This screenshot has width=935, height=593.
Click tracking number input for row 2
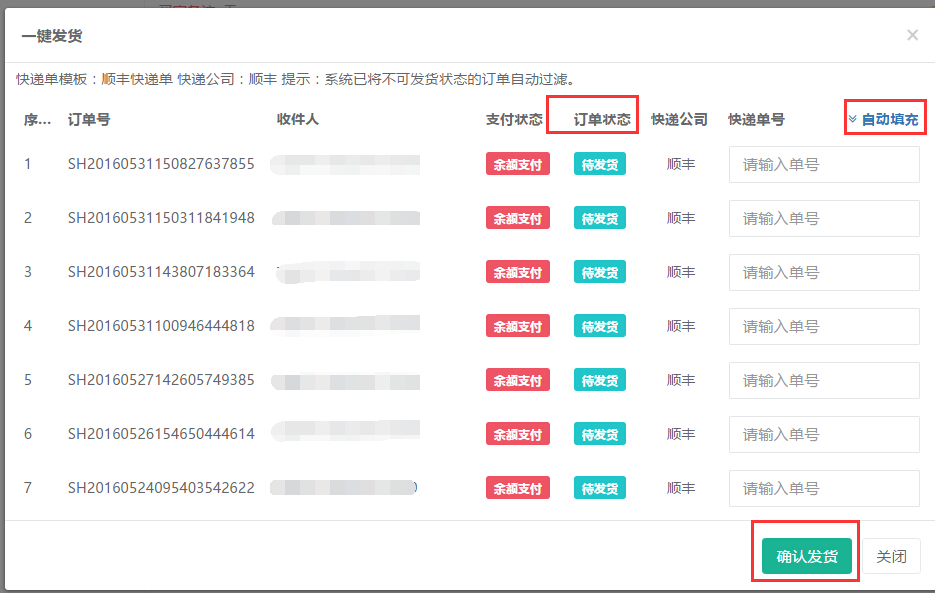[824, 218]
